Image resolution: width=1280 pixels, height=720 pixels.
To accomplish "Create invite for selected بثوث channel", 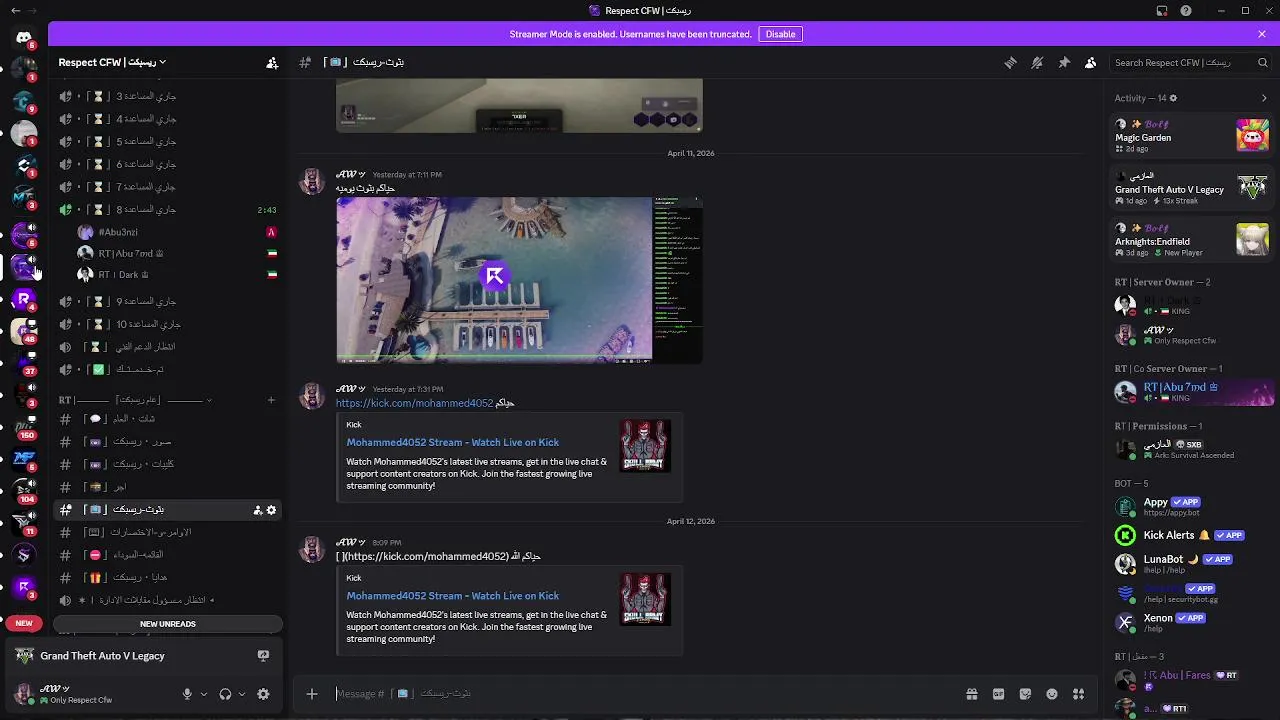I will point(258,510).
